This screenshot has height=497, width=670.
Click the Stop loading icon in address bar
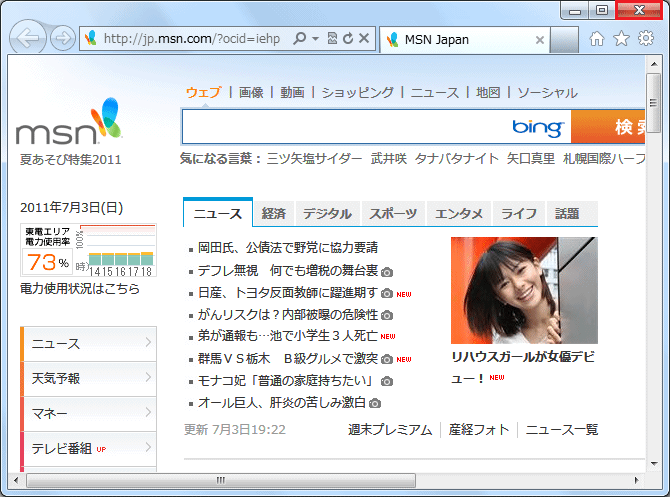point(364,39)
